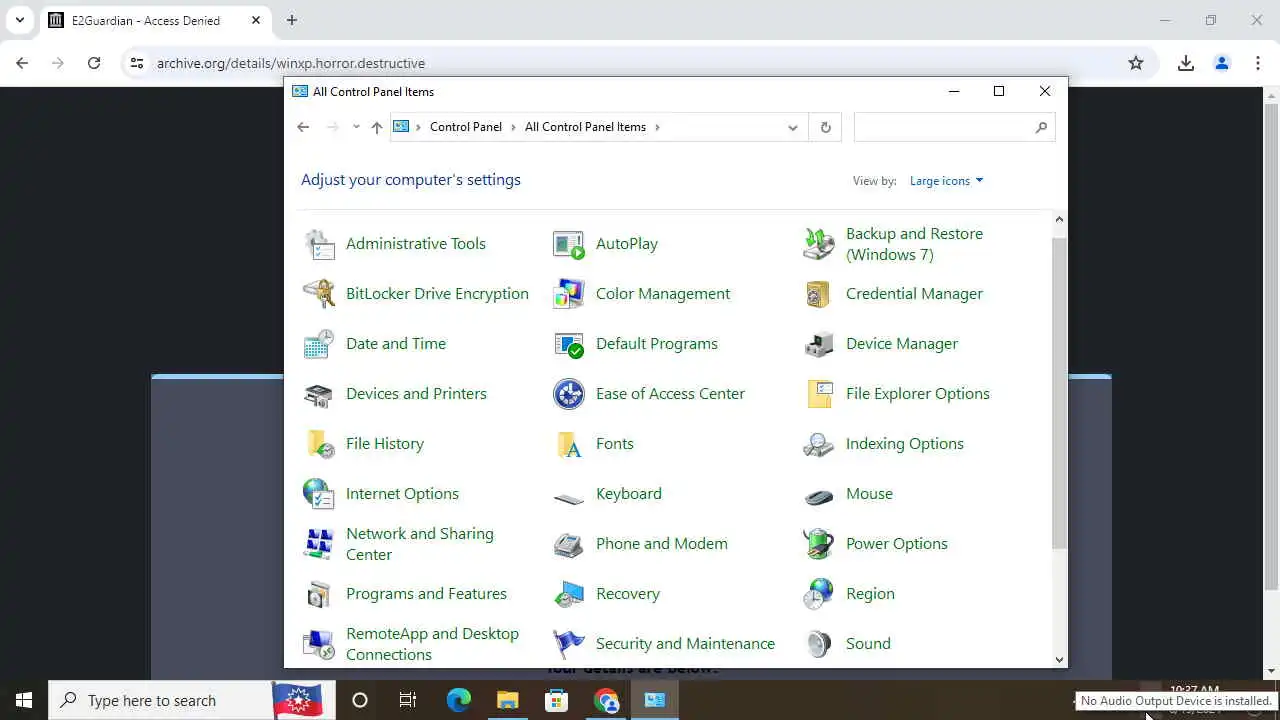Open Backup and Restore icon
The width and height of the screenshot is (1280, 720).
point(819,244)
